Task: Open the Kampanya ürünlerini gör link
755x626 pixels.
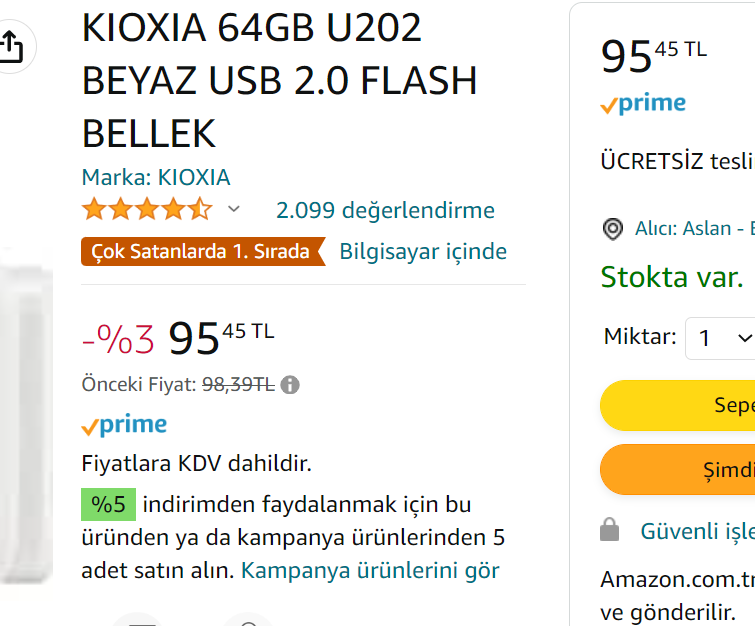Action: pos(370,571)
